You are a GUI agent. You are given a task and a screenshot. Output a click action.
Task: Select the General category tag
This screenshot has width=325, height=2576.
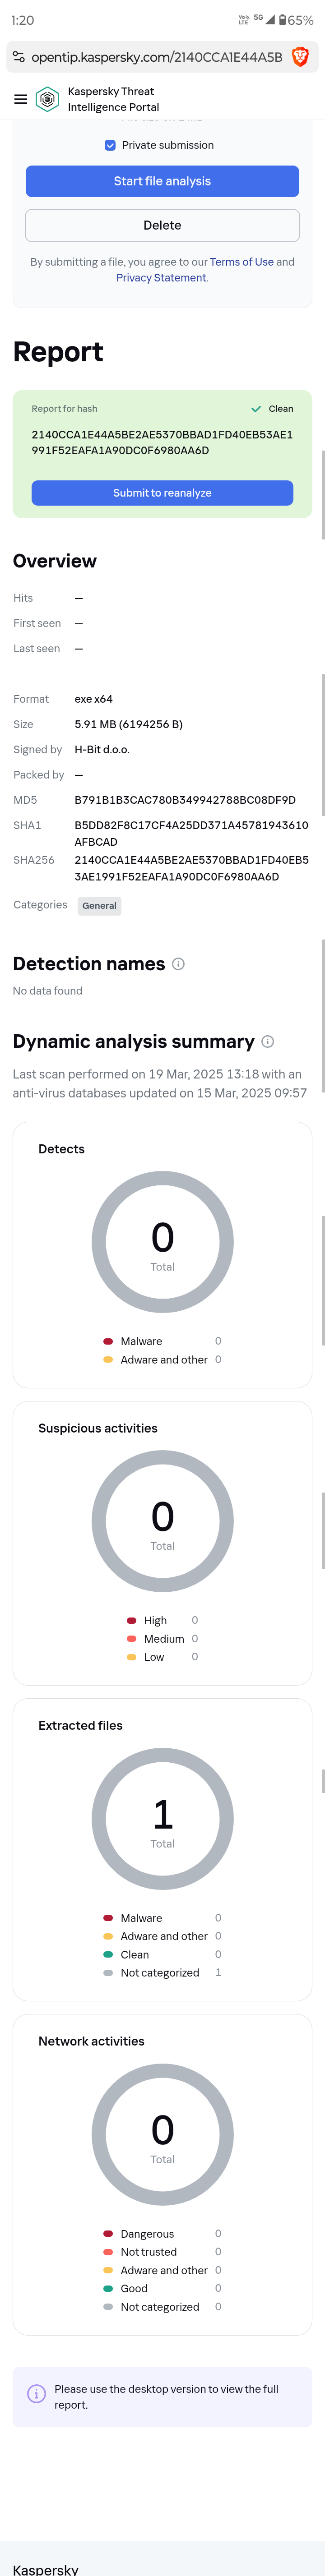[x=99, y=906]
